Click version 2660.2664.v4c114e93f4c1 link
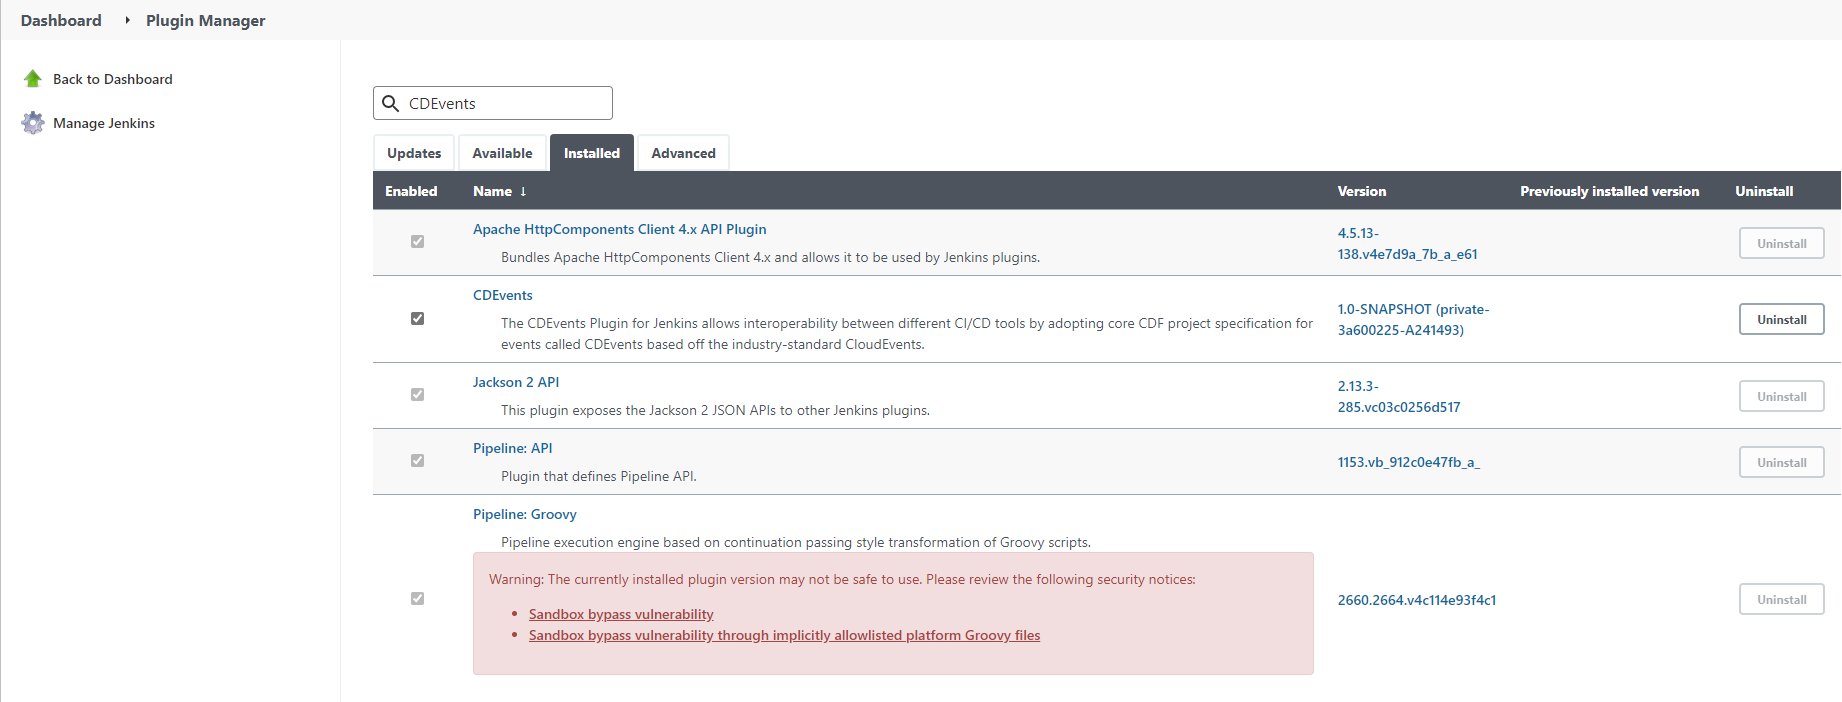Viewport: 1842px width, 702px height. coord(1417,600)
